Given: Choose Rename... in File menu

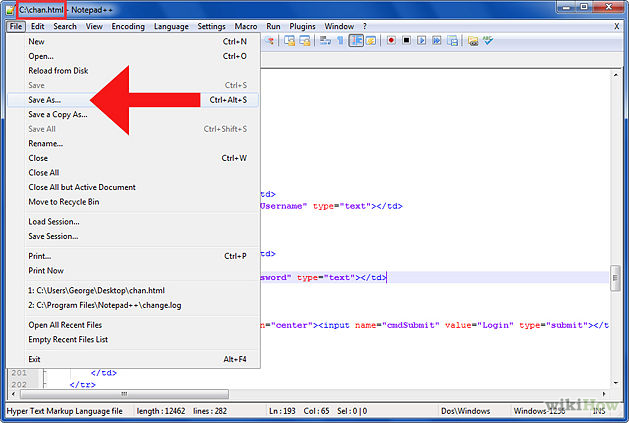Looking at the screenshot, I should 133,144.
